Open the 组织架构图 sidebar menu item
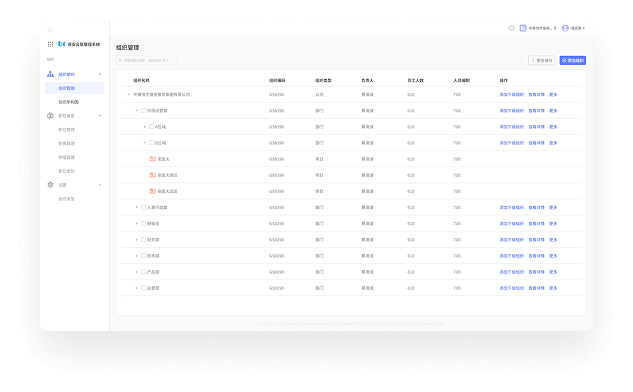The image size is (633, 392). point(69,102)
